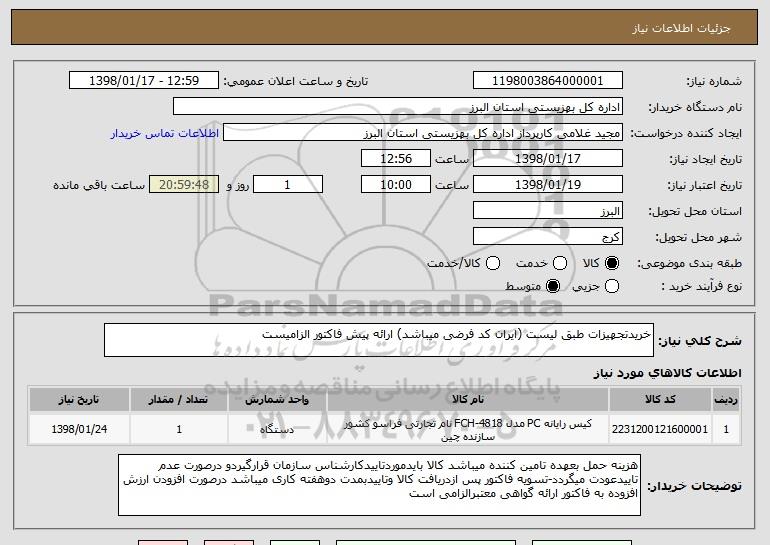
Task: Choose متوسط purchase process radio button
Action: 553,286
